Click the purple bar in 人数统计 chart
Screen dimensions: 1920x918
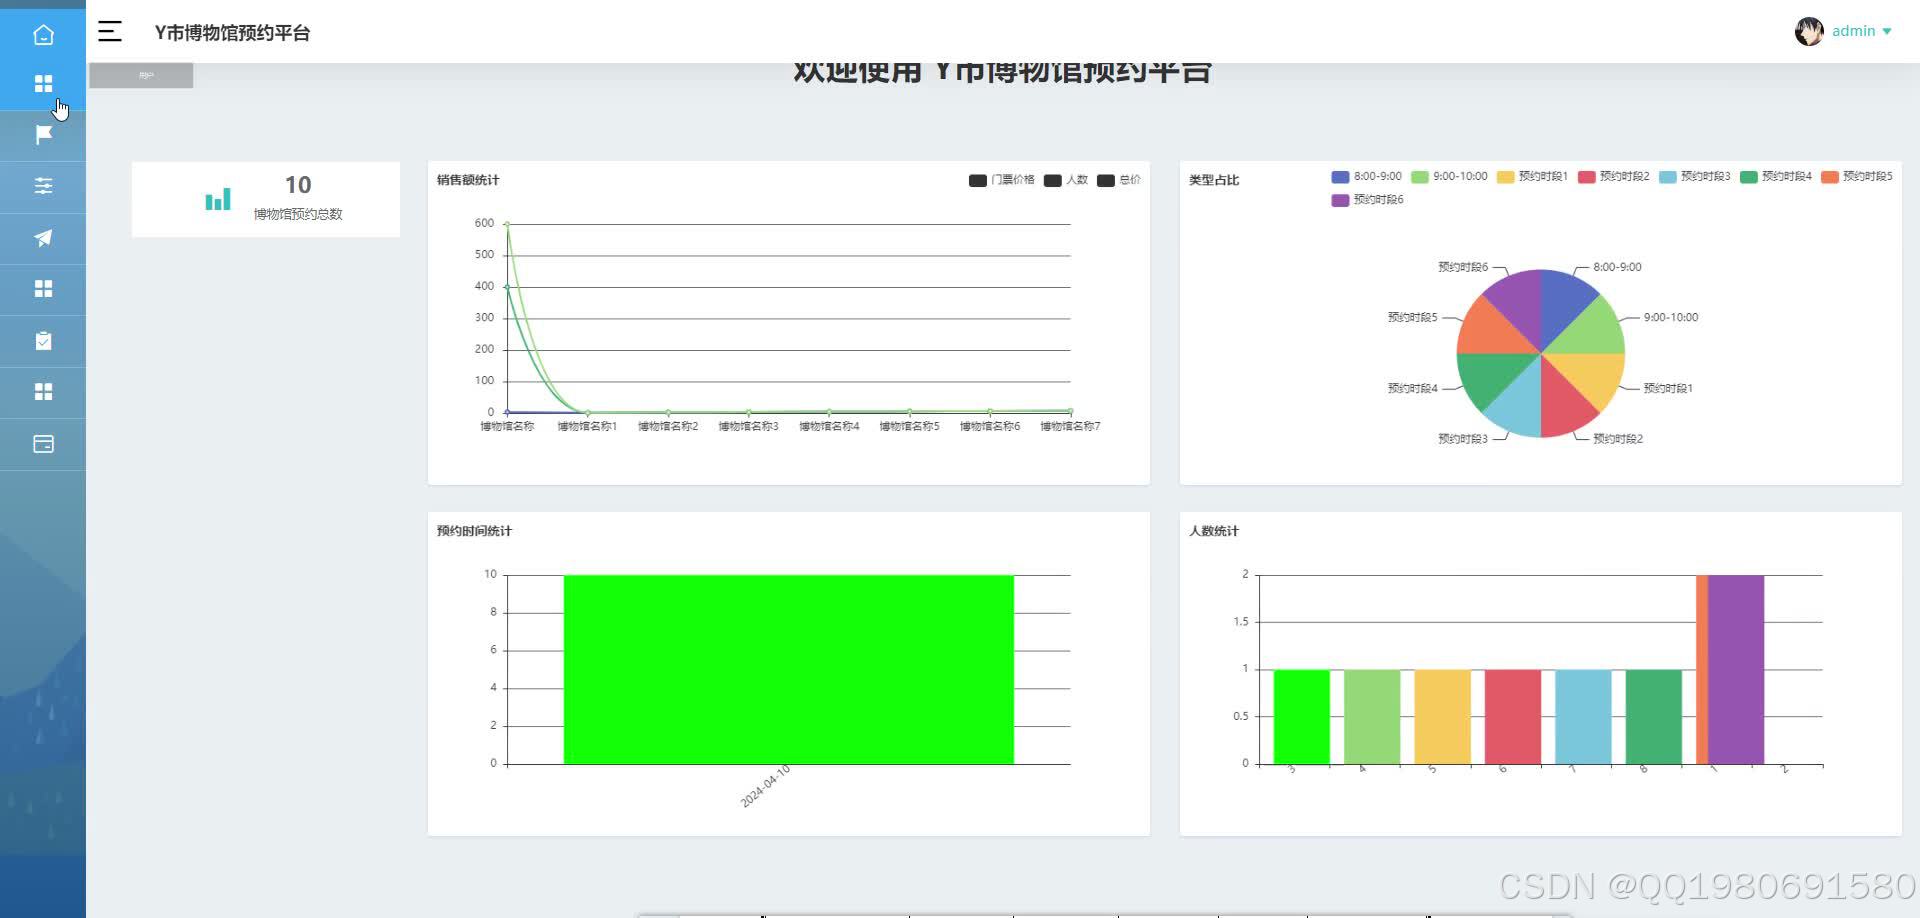1736,669
